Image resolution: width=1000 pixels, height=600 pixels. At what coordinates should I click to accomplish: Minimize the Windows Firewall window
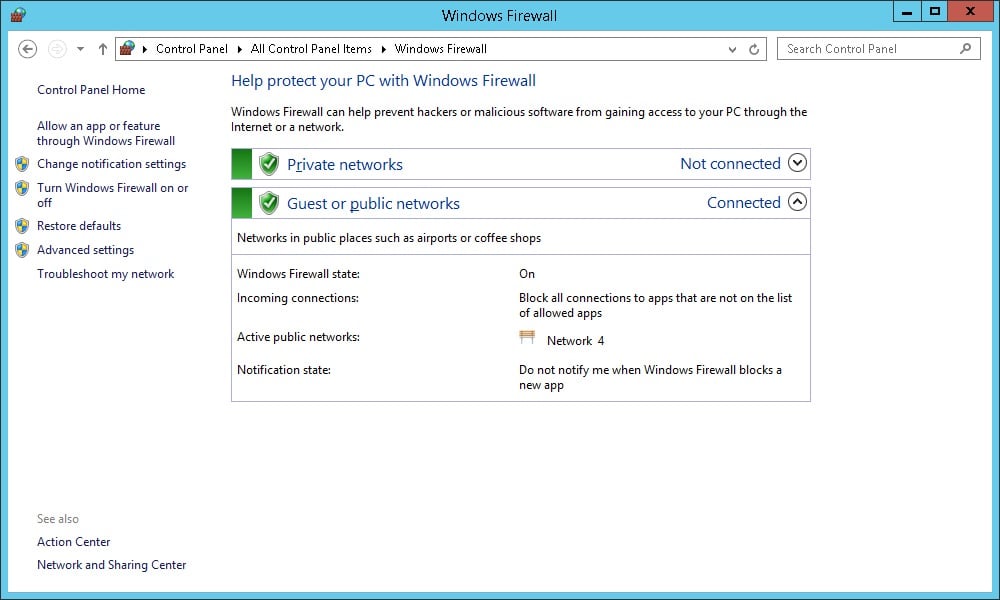[907, 11]
